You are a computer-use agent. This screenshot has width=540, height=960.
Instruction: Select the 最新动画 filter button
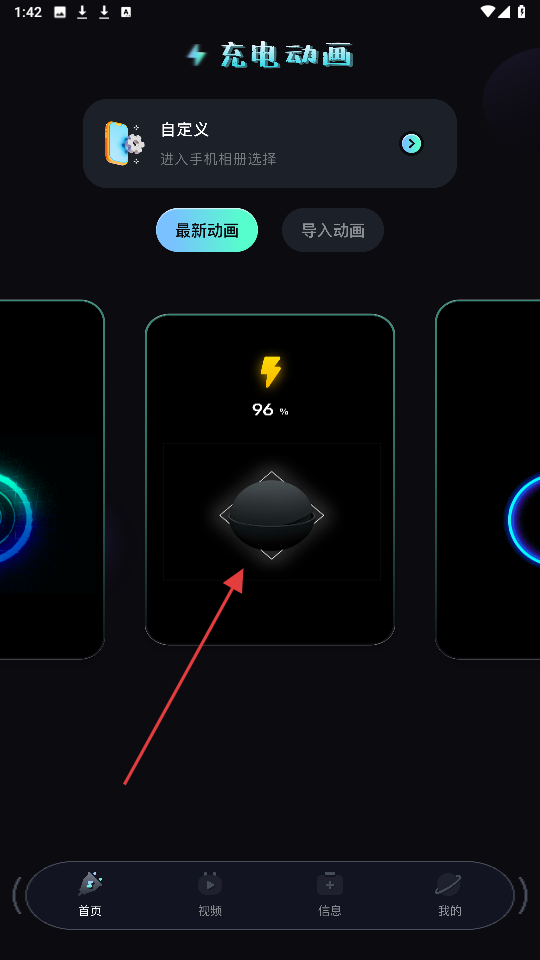[x=207, y=230]
